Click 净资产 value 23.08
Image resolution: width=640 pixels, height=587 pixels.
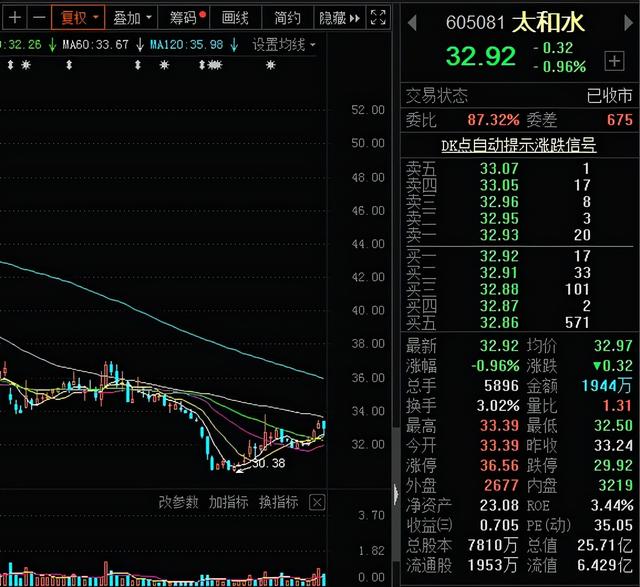[x=499, y=505]
